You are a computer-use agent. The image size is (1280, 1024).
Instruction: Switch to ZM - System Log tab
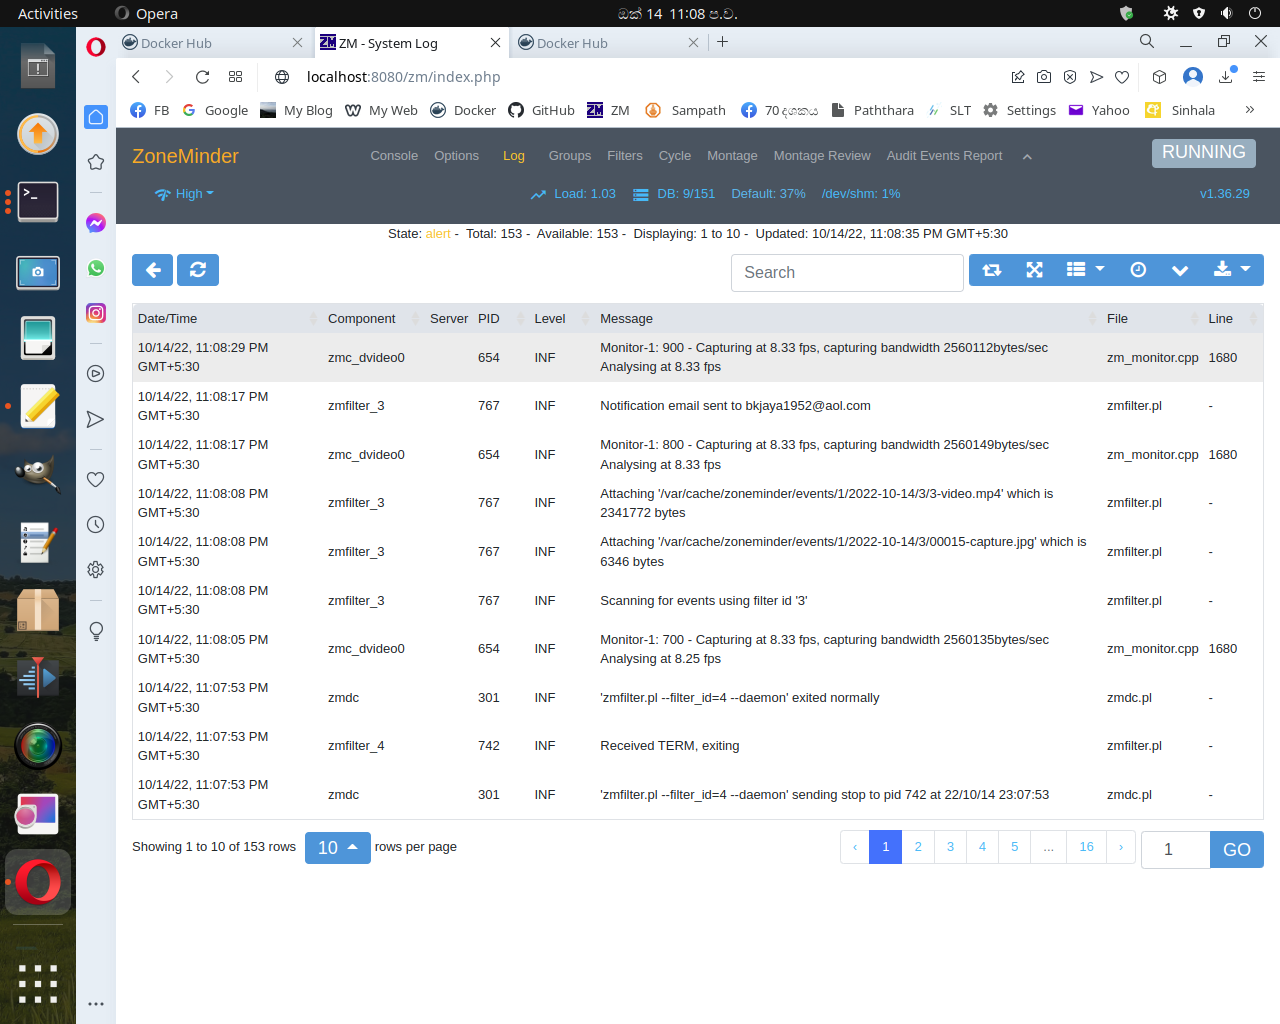[x=410, y=43]
